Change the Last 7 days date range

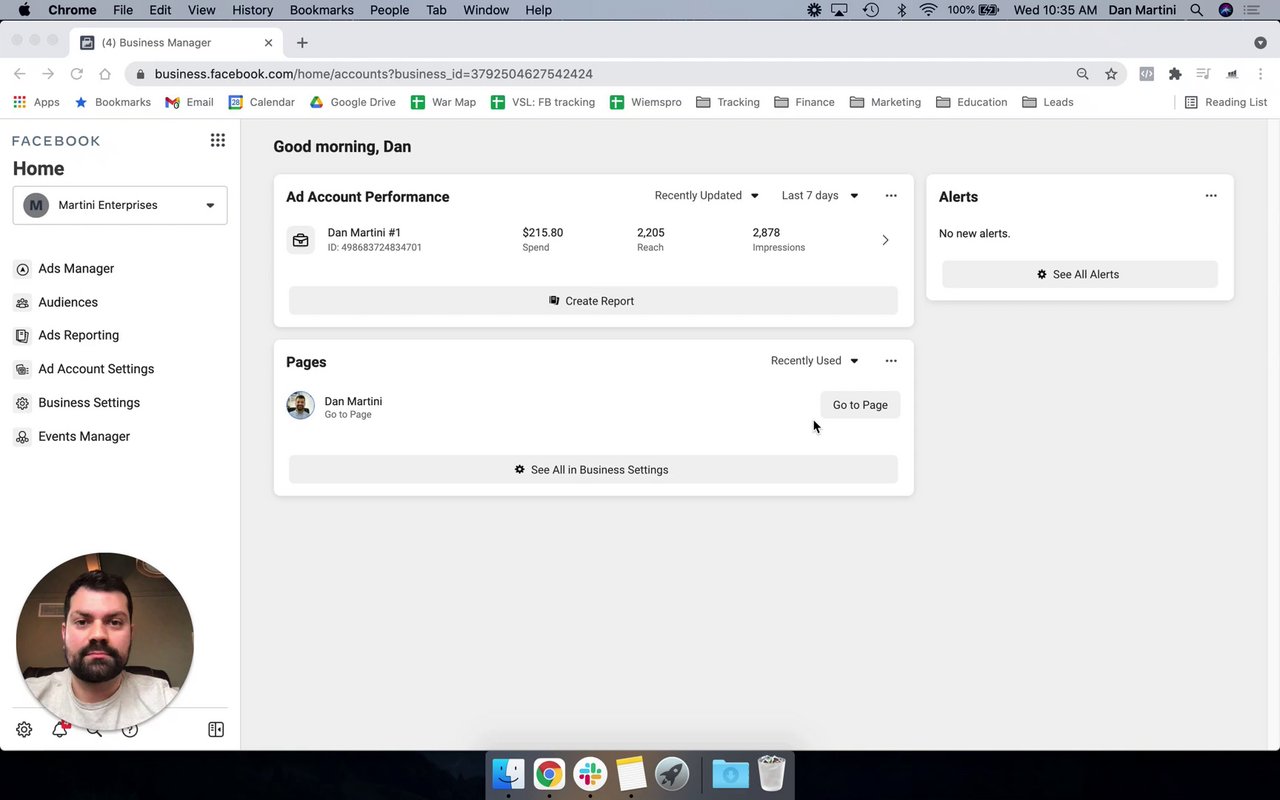pyautogui.click(x=820, y=196)
